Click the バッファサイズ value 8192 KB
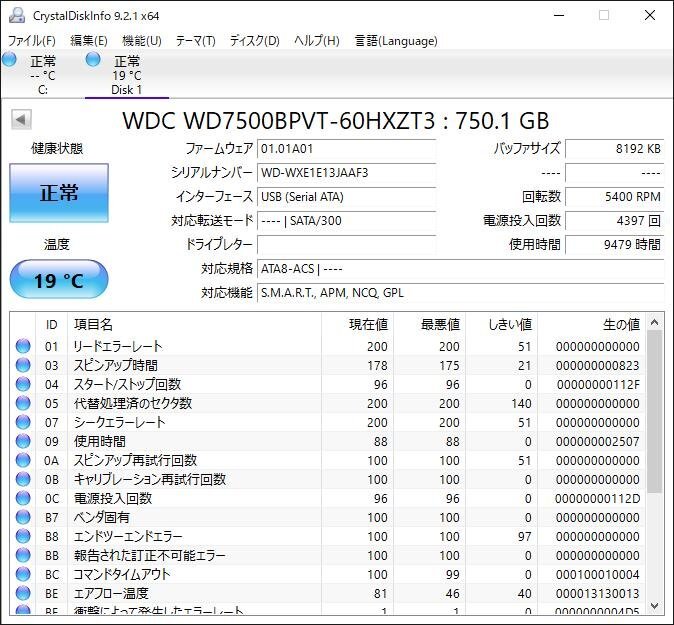The width and height of the screenshot is (674, 625). [615, 149]
